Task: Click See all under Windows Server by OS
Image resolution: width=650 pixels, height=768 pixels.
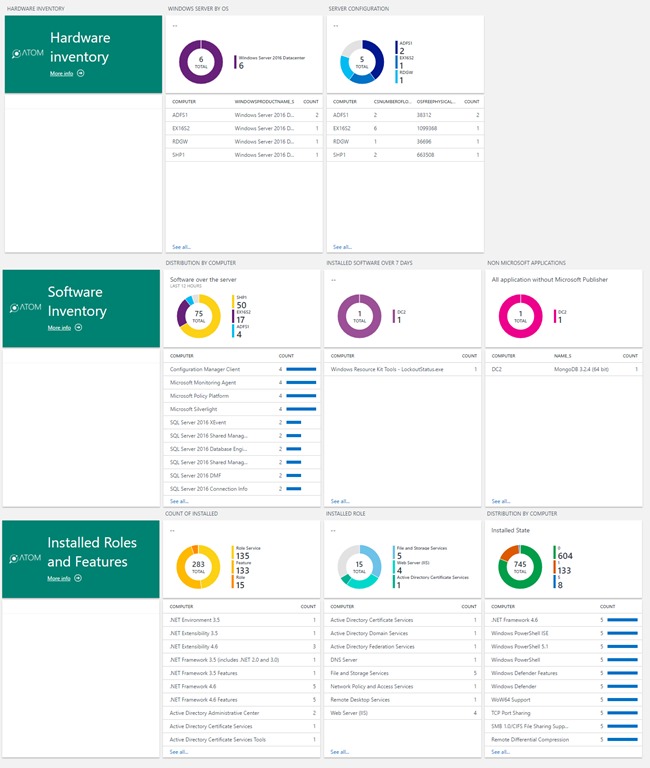Action: coord(181,247)
